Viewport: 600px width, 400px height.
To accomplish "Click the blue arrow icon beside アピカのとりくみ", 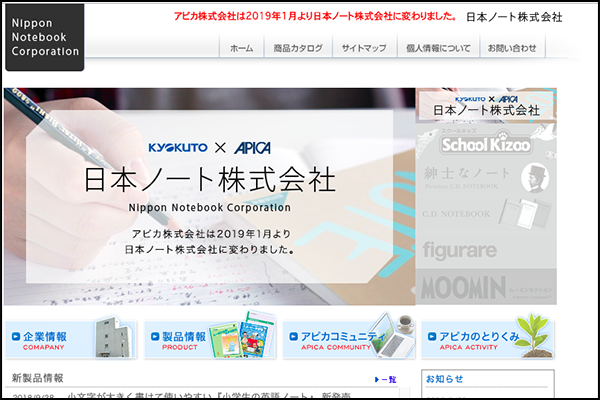I will point(432,336).
